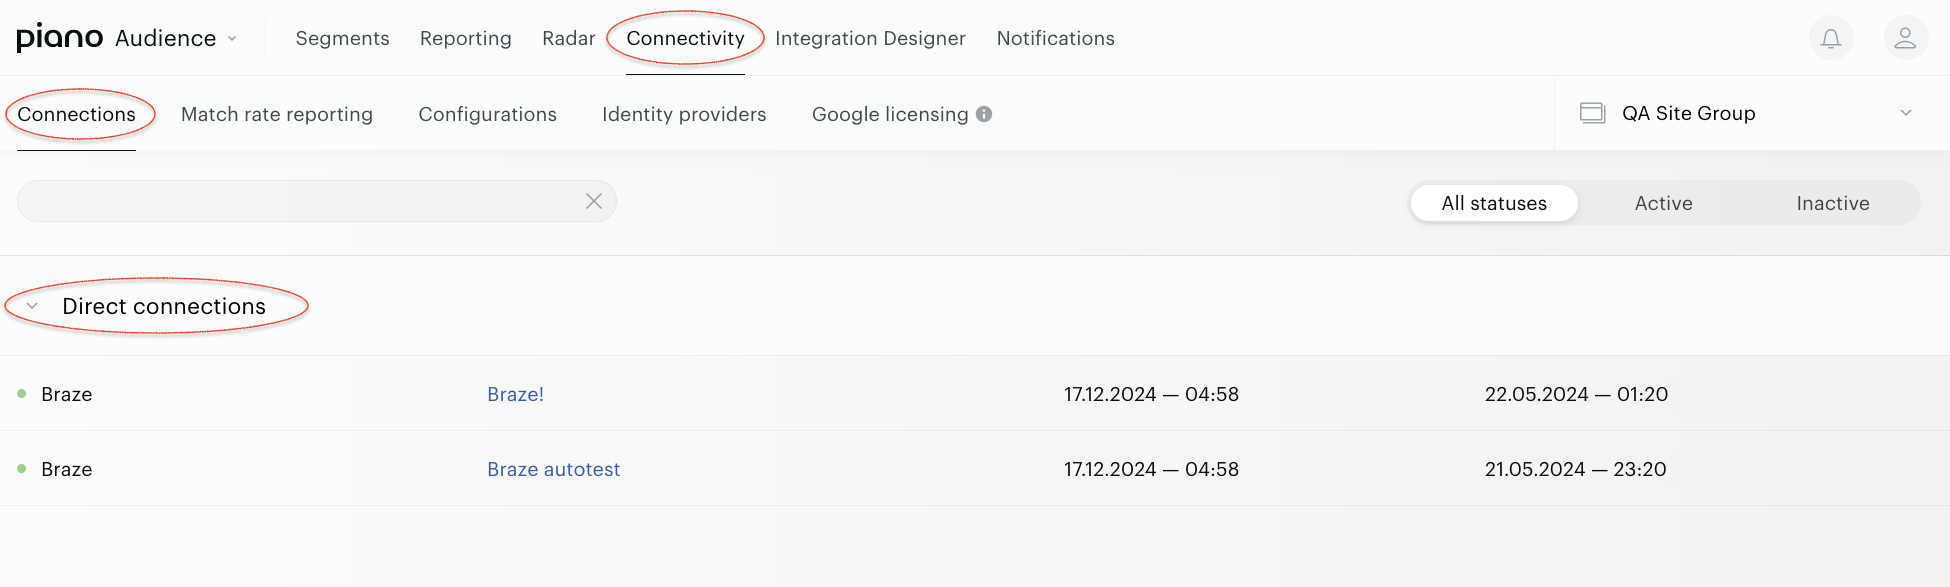The height and width of the screenshot is (587, 1950).
Task: Switch to Match rate reporting tab
Action: point(277,114)
